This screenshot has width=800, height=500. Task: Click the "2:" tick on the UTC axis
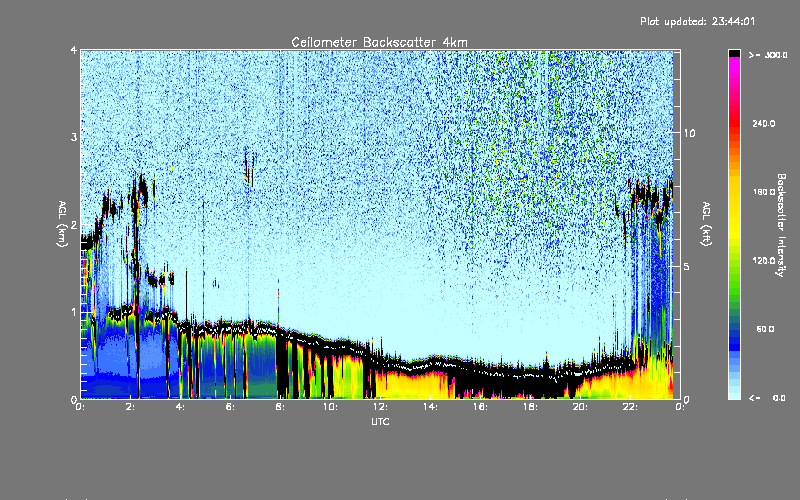click(131, 407)
